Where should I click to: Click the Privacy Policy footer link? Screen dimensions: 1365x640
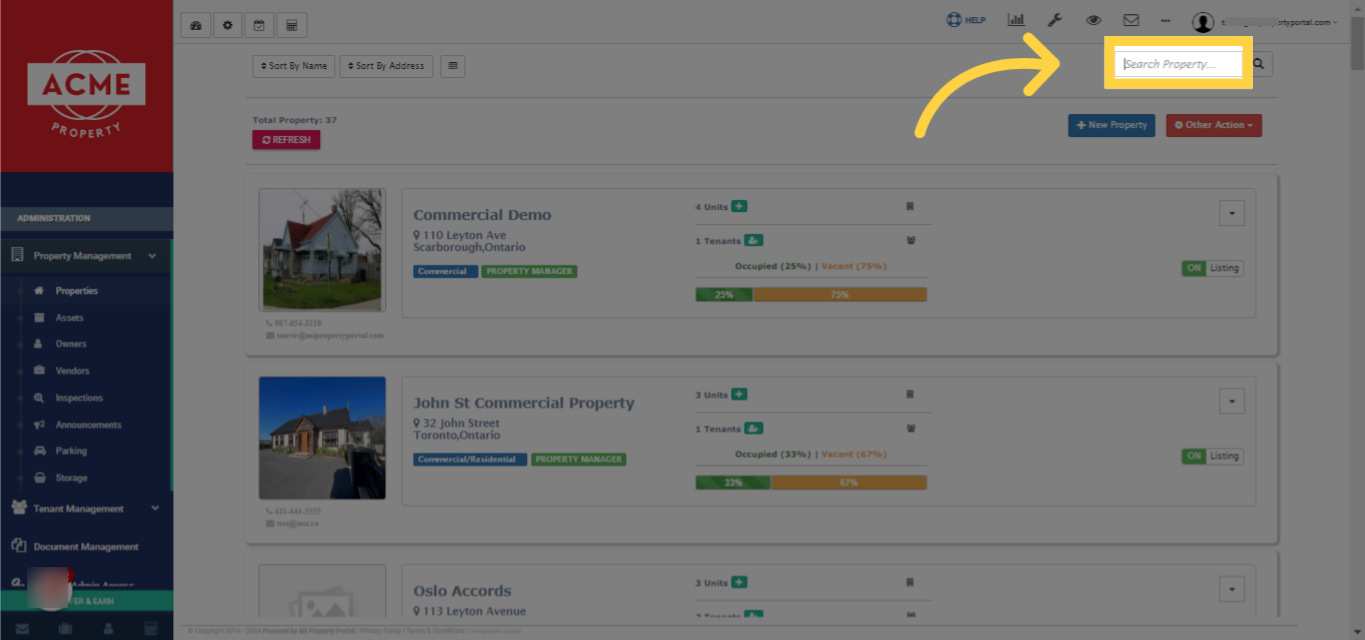380,632
